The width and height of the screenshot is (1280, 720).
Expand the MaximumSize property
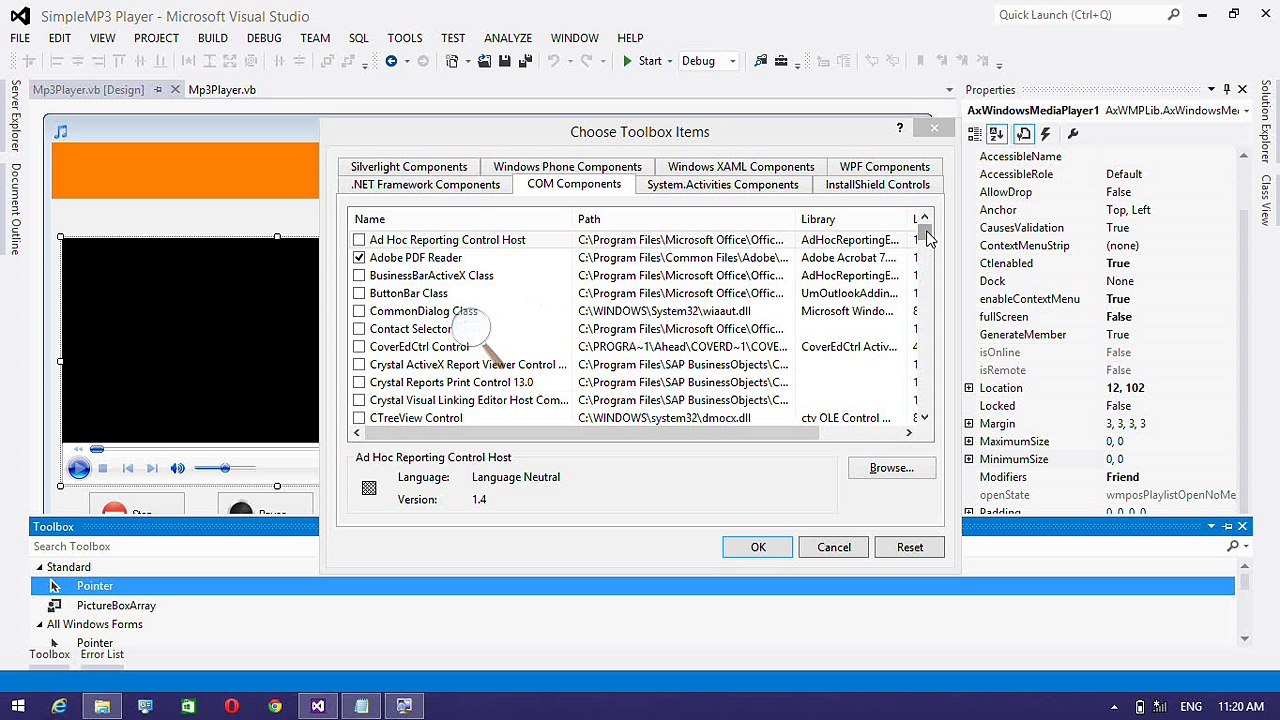969,441
